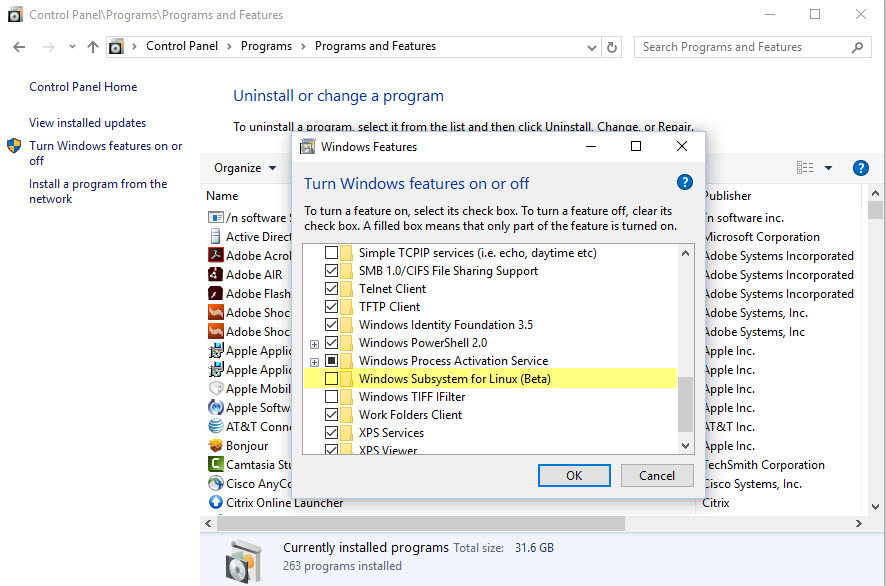Open Install a program from the network
Viewport: 886px width, 586px height.
[x=98, y=191]
